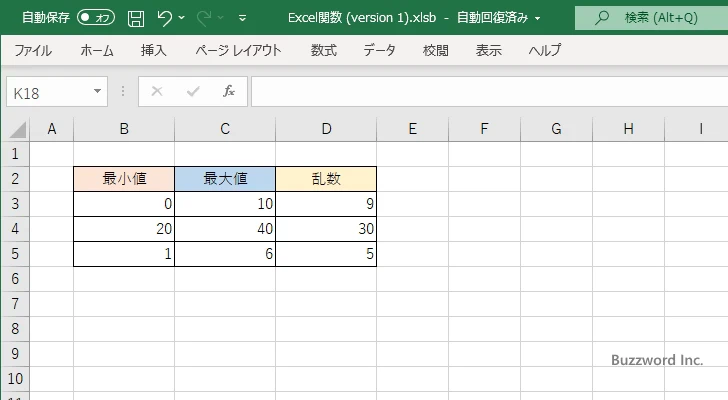This screenshot has width=728, height=400.
Task: Select row 9 header
Action: point(15,354)
